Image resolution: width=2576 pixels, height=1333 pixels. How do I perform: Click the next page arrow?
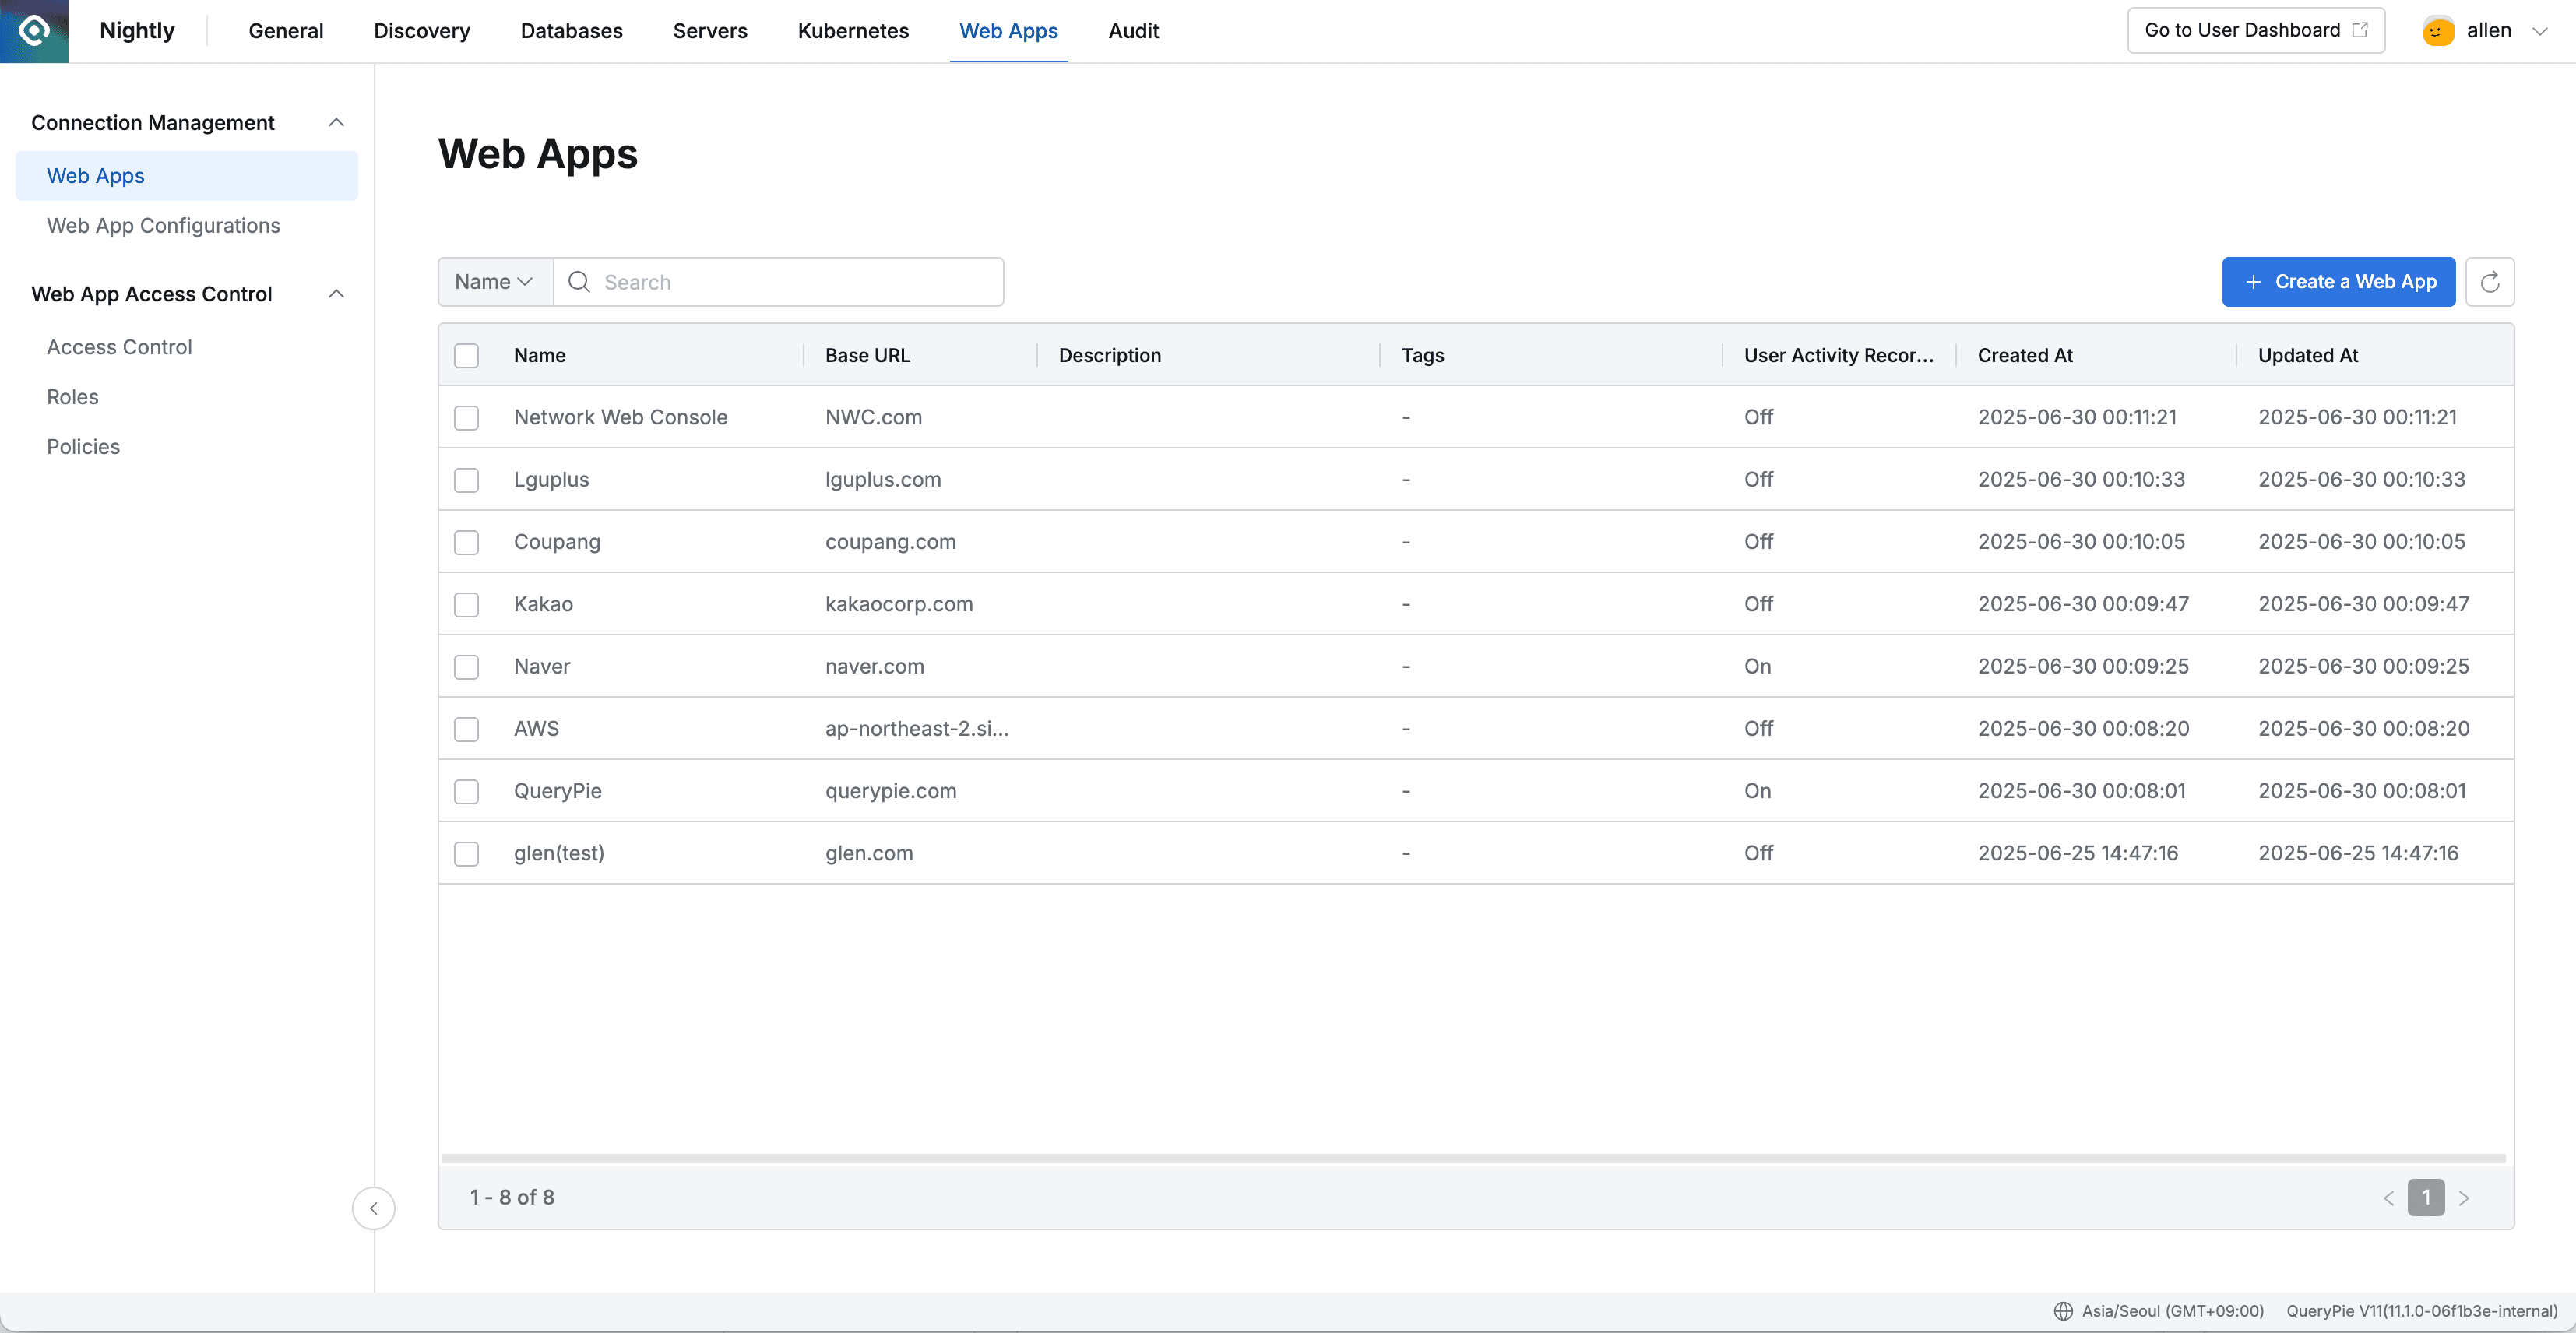pos(2464,1197)
